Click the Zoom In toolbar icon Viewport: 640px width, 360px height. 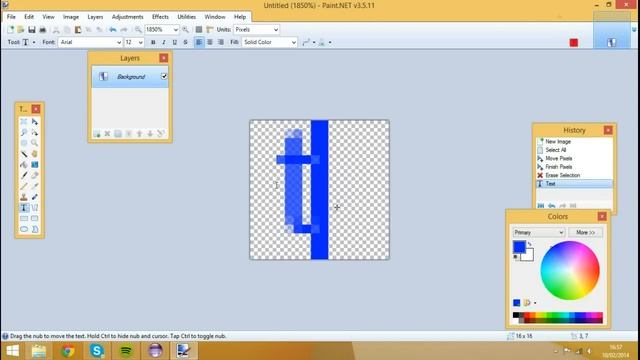[x=185, y=29]
